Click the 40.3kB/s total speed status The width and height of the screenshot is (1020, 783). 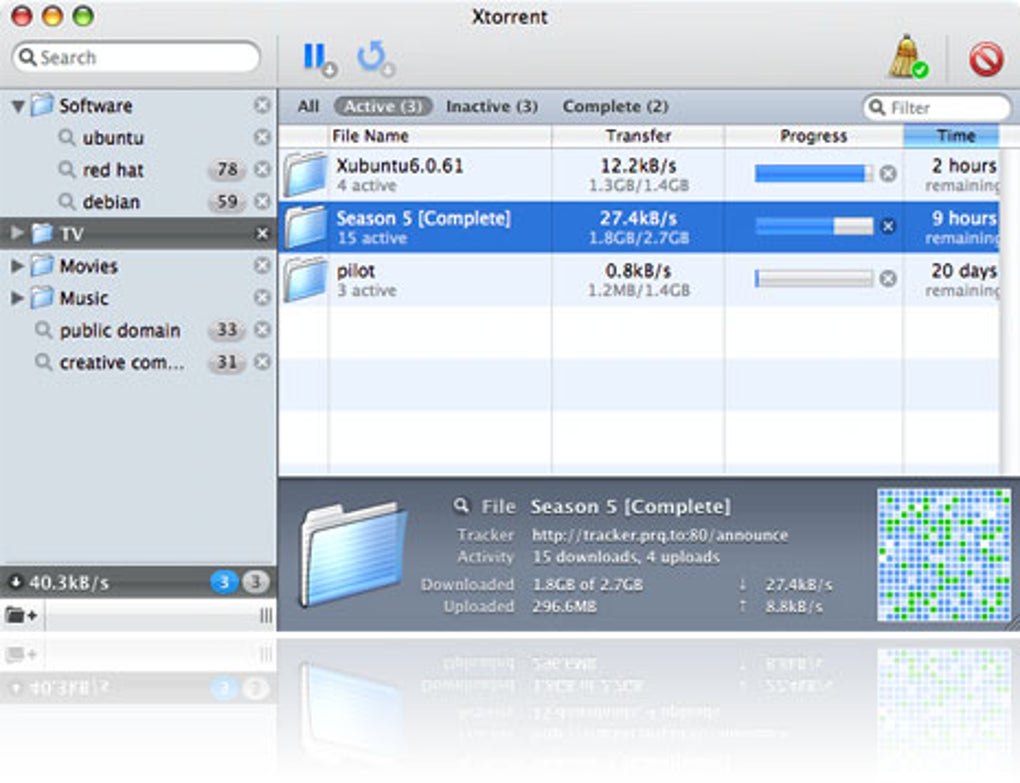point(69,583)
